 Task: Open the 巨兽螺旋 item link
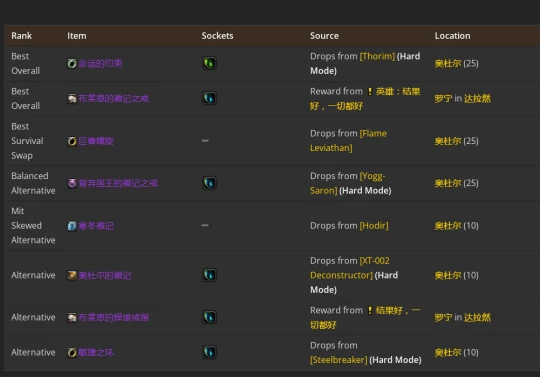(x=96, y=141)
